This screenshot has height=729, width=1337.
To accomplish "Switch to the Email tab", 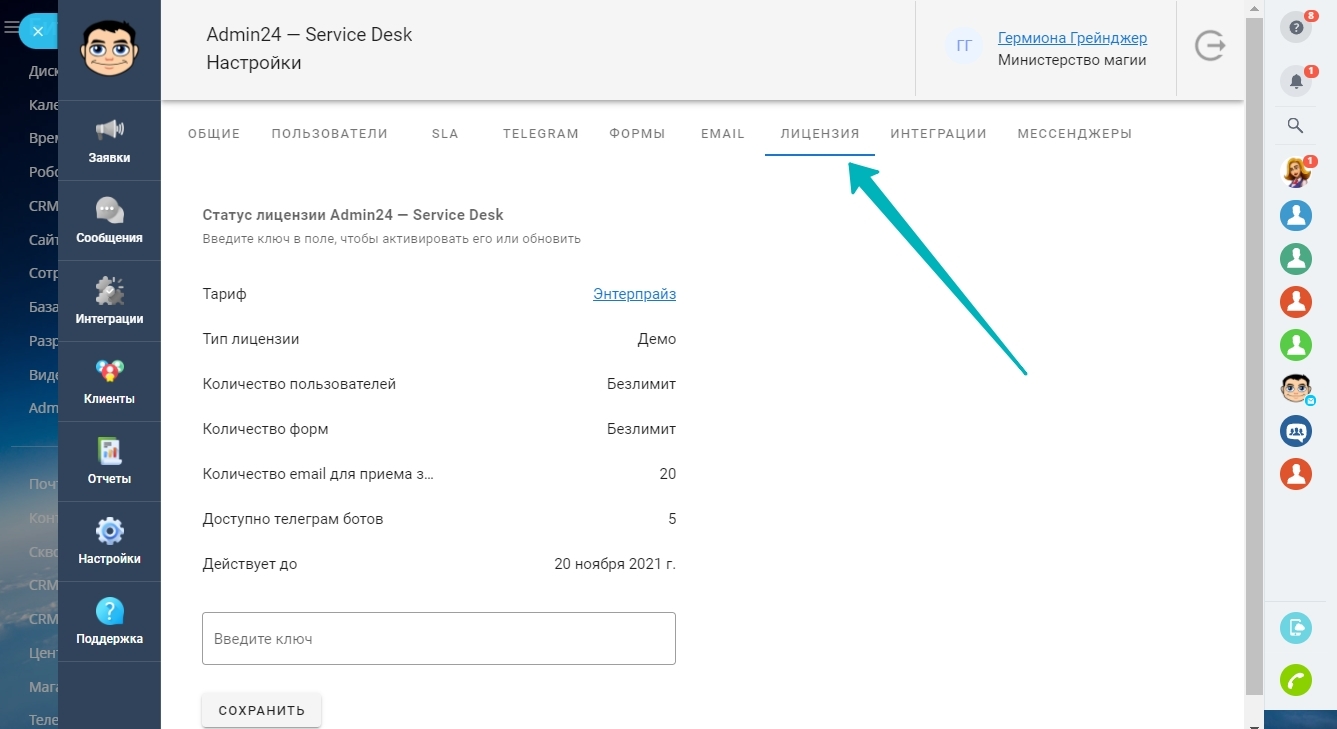I will pos(723,134).
